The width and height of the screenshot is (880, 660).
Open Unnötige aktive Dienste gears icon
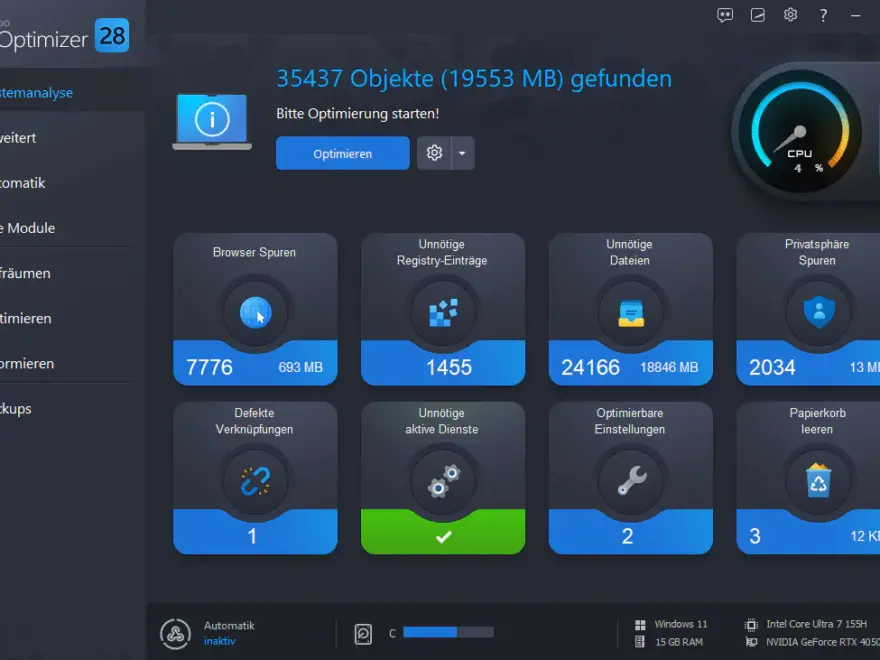[443, 482]
